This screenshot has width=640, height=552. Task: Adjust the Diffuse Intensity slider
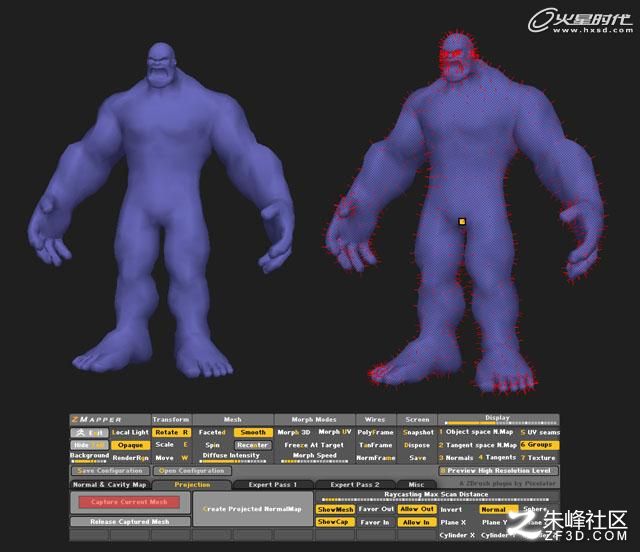click(232, 457)
